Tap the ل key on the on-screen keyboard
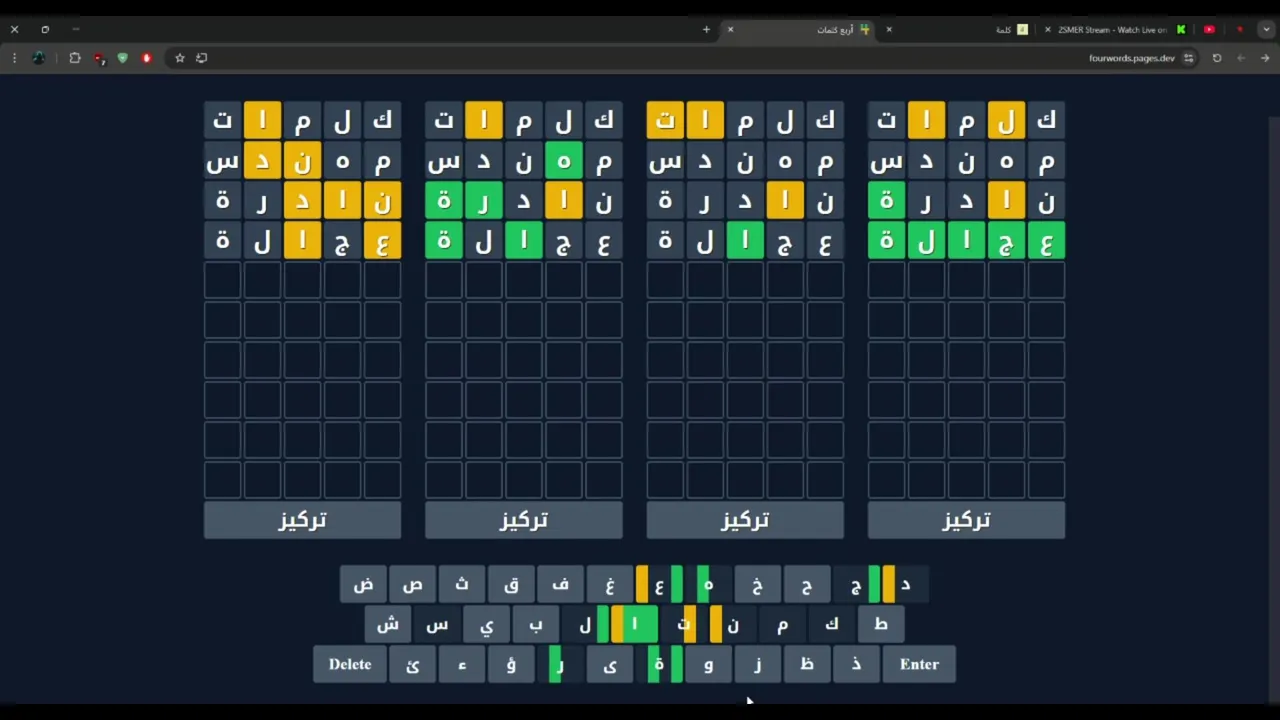This screenshot has height=720, width=1280. pos(585,625)
